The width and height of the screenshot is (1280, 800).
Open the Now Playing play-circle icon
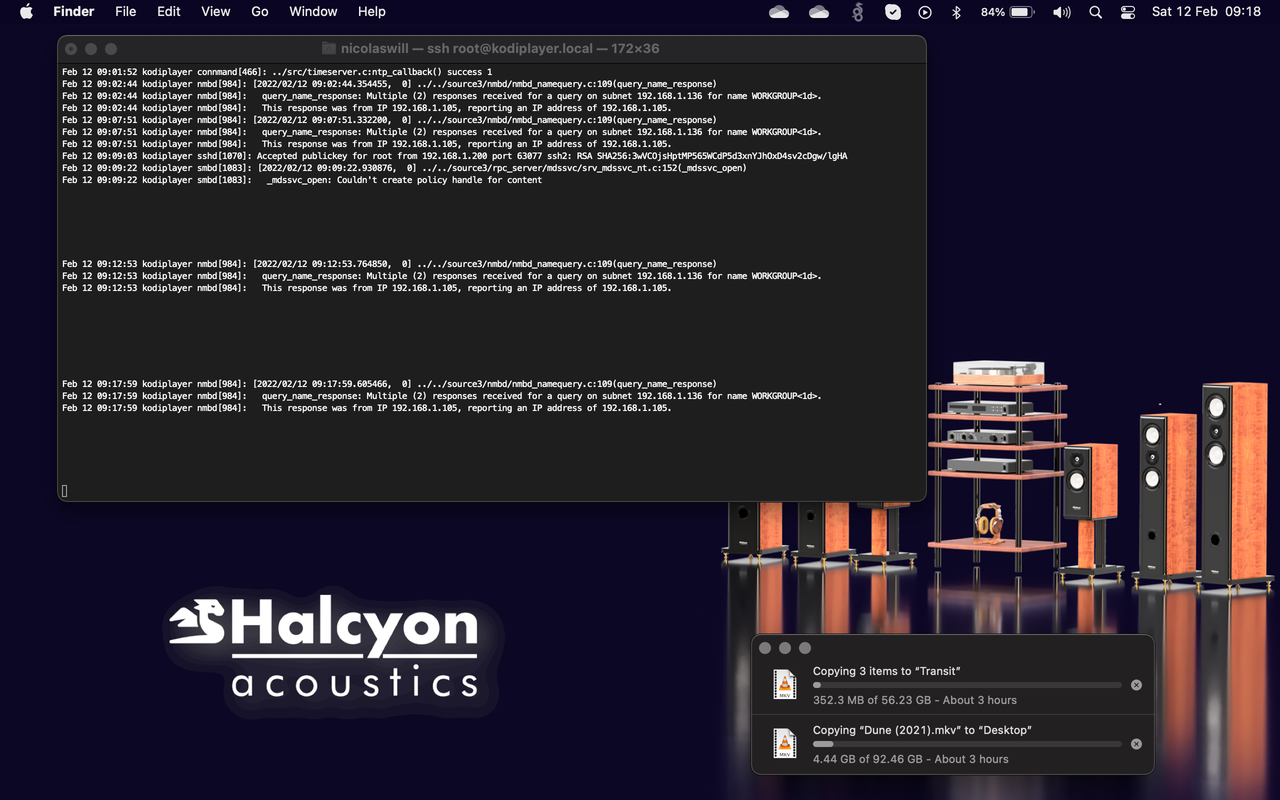pos(925,12)
